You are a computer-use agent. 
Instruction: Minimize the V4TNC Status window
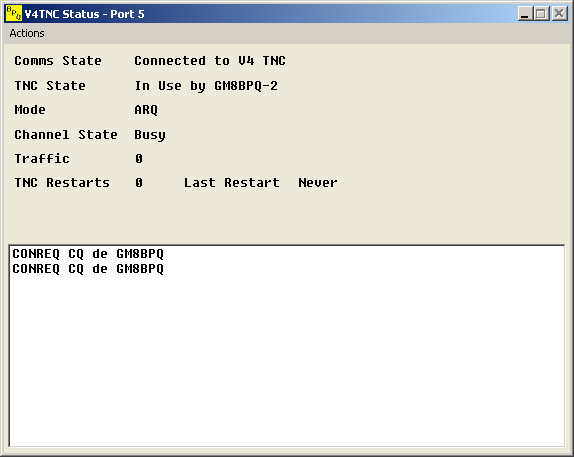(x=525, y=14)
